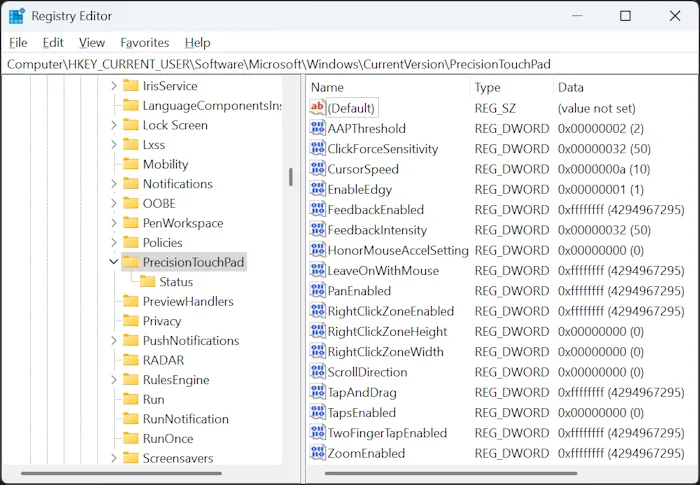
Task: Expand the Screensavers key
Action: point(114,458)
